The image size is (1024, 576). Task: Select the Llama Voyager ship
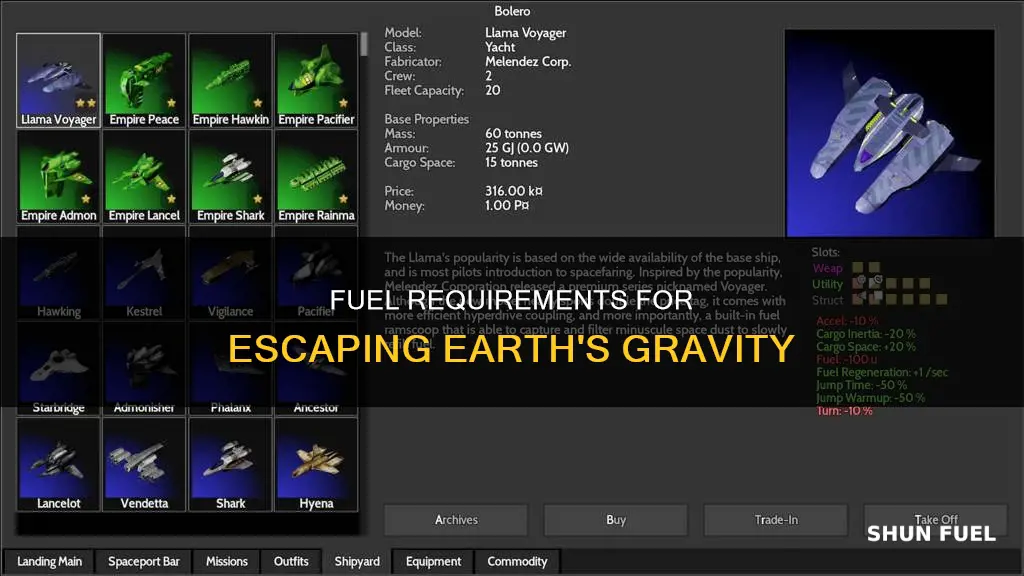[x=59, y=80]
